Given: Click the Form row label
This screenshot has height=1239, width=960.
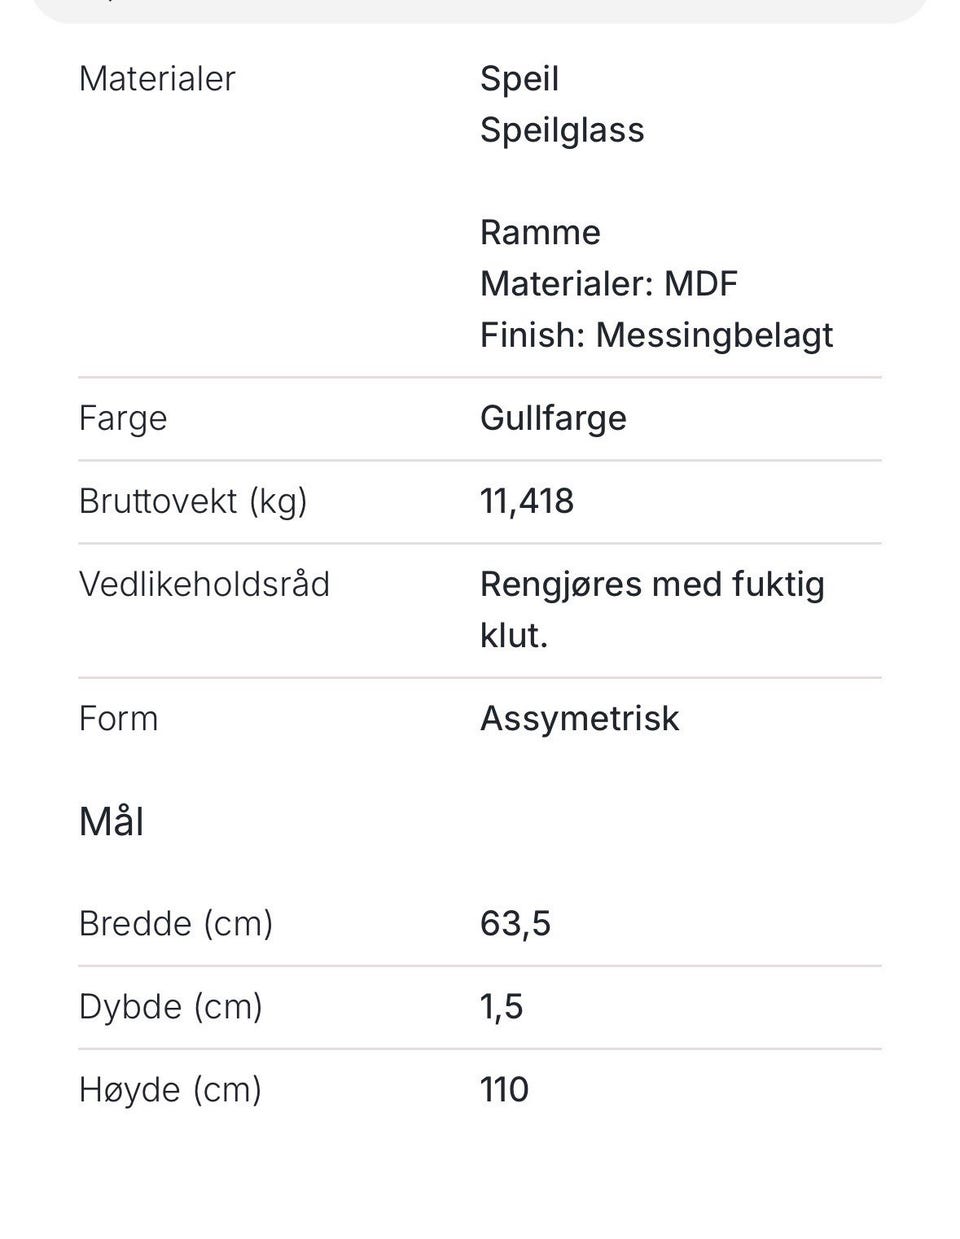Looking at the screenshot, I should [x=118, y=718].
